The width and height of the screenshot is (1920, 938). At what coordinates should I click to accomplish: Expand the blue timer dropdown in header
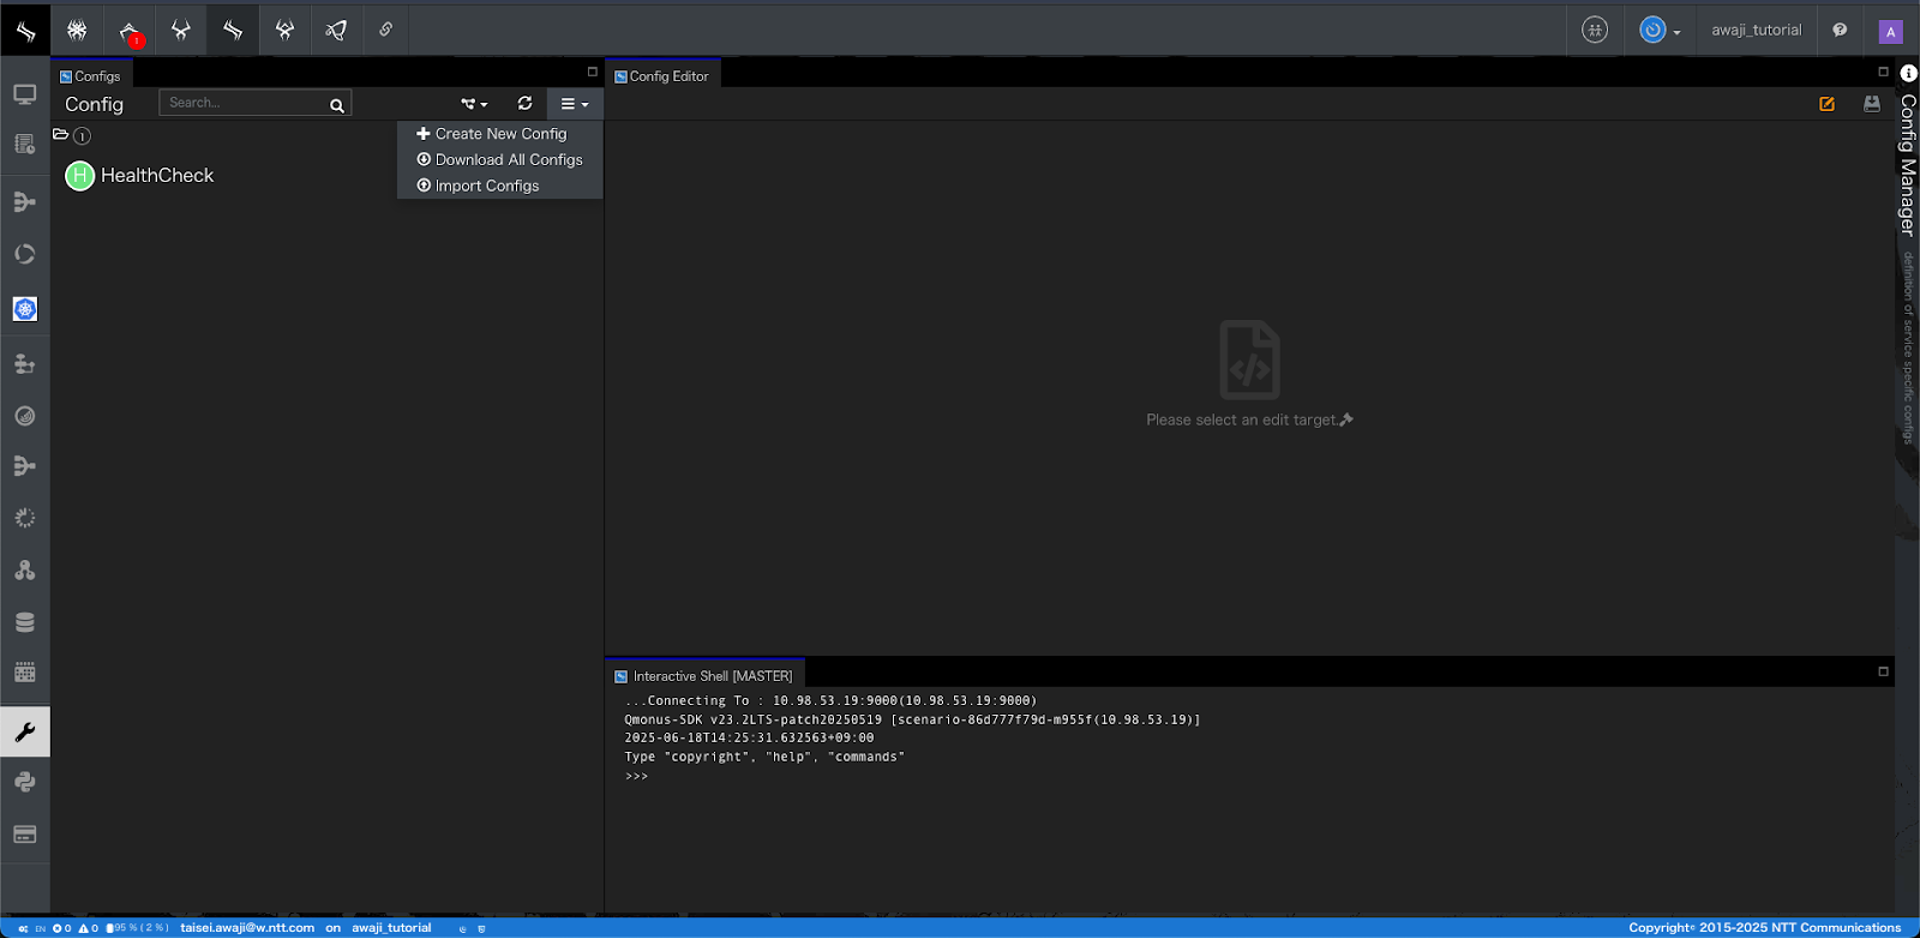(1660, 31)
